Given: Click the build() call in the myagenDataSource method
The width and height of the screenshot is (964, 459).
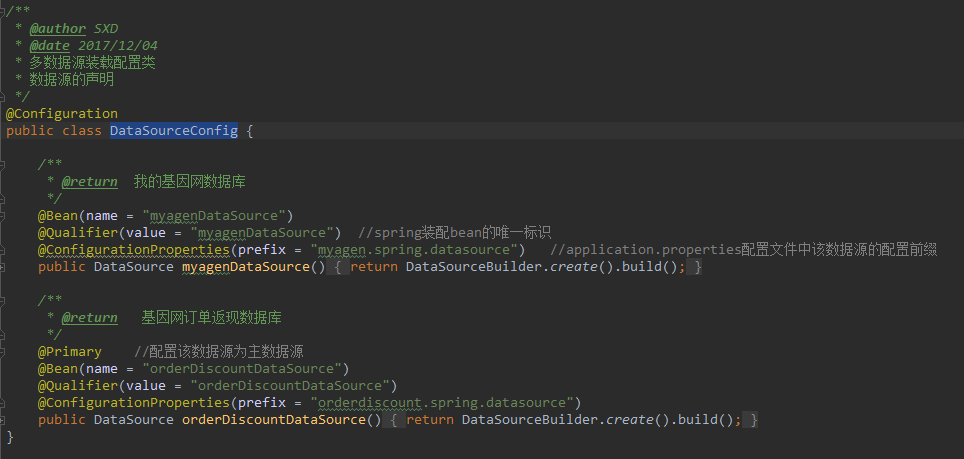Looking at the screenshot, I should click(649, 267).
